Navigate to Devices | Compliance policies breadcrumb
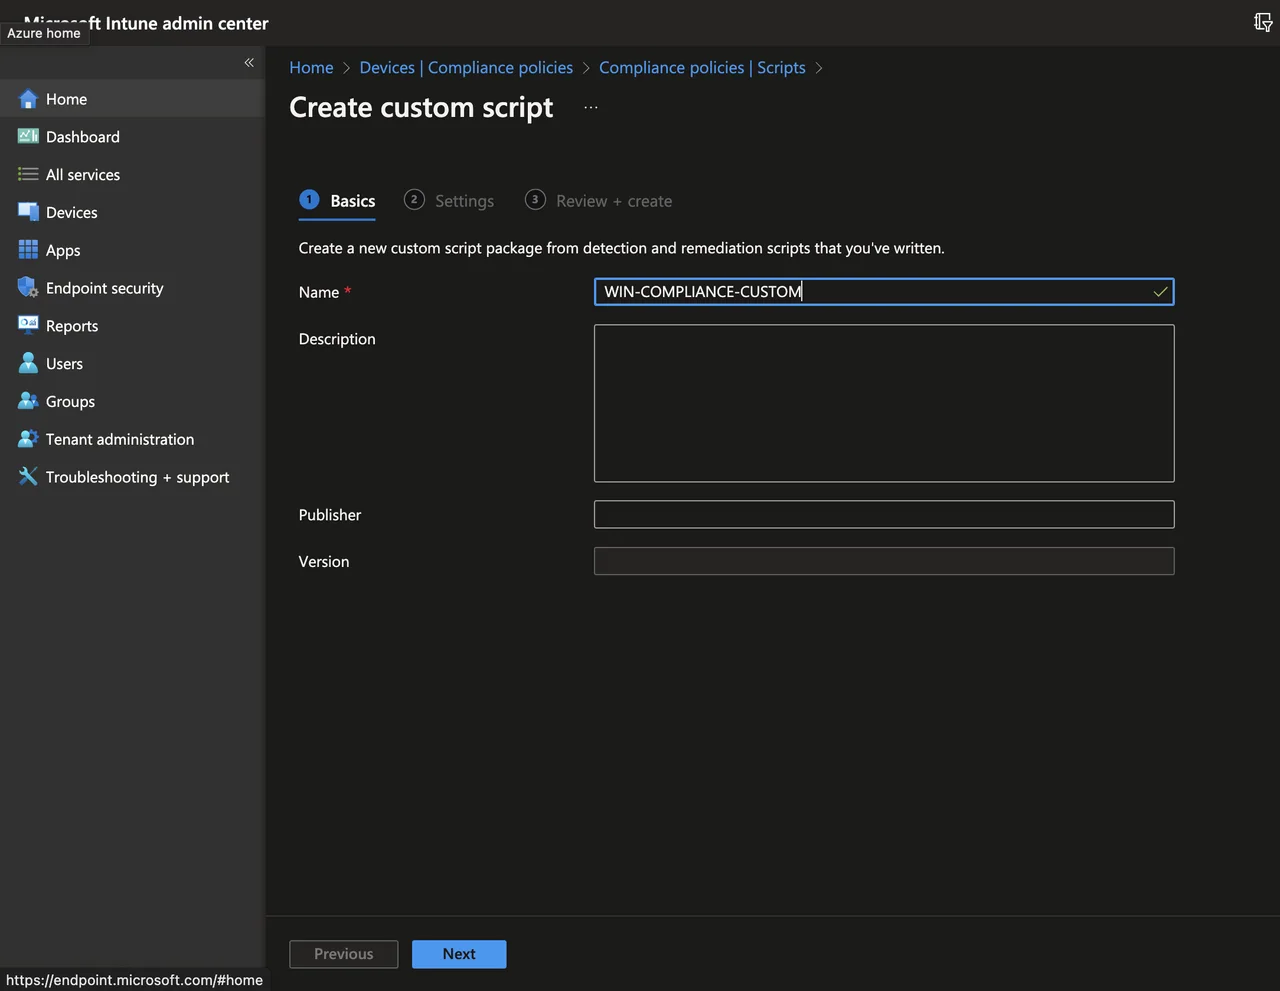Viewport: 1280px width, 991px height. coord(466,68)
